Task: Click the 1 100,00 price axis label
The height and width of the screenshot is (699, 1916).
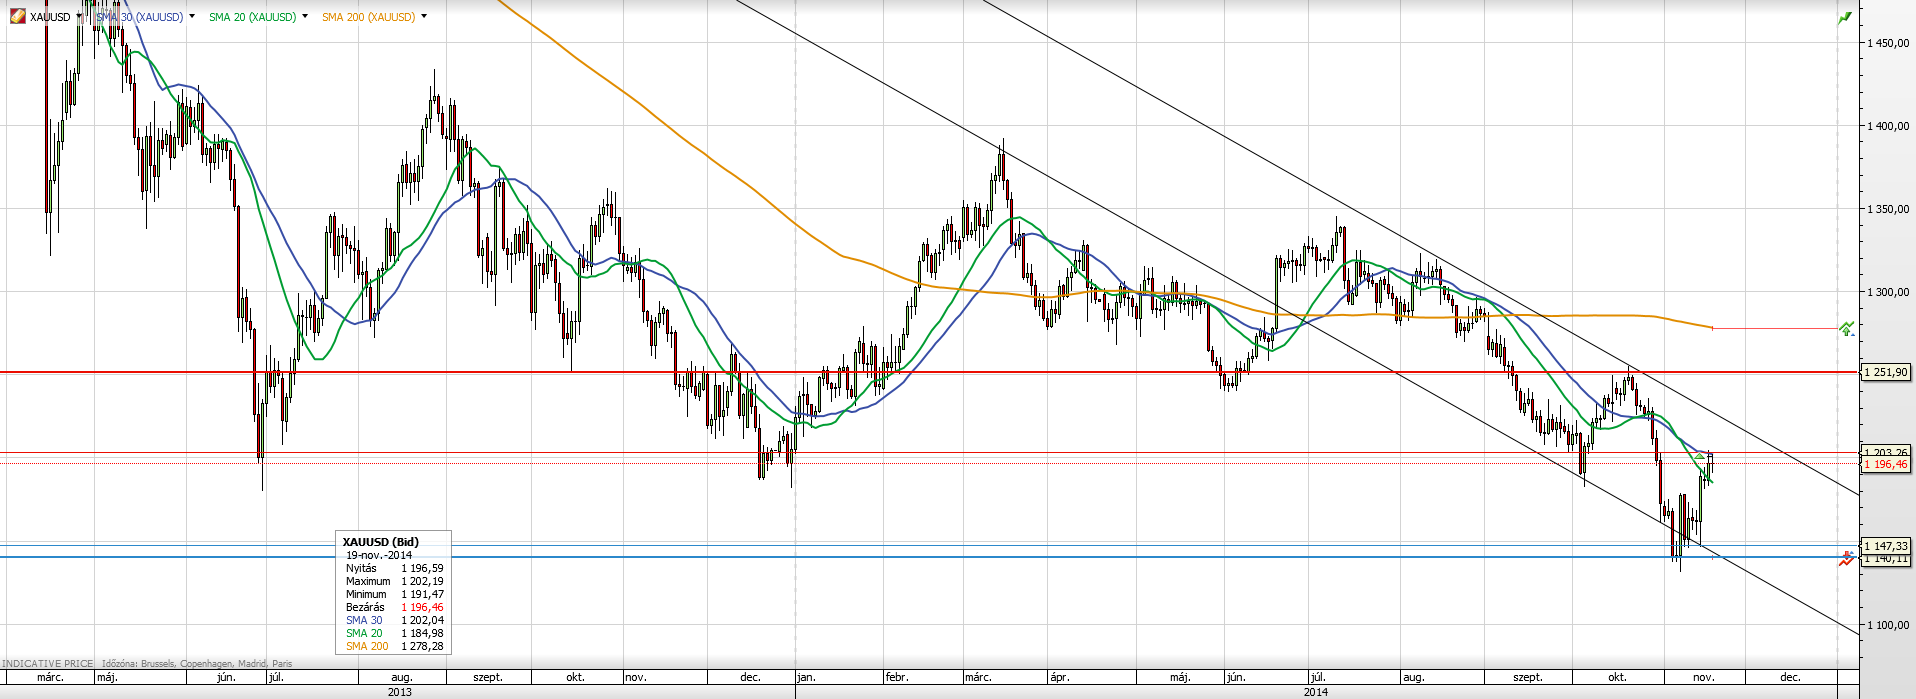Action: point(1889,625)
